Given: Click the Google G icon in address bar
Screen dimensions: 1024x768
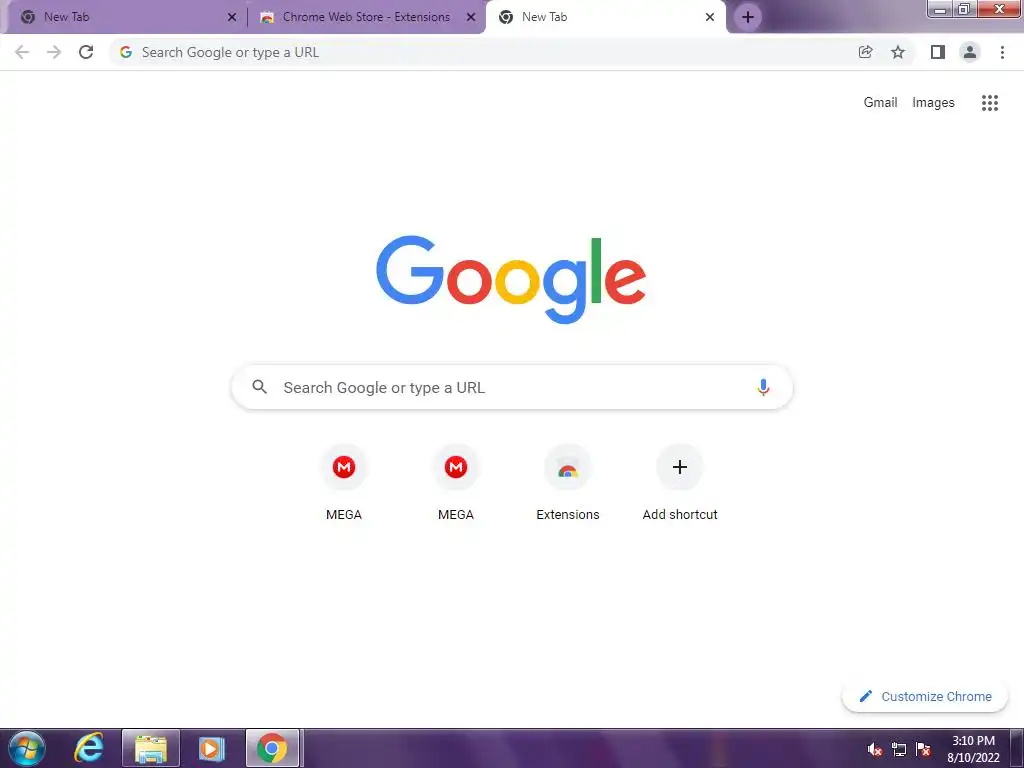Looking at the screenshot, I should coord(126,52).
